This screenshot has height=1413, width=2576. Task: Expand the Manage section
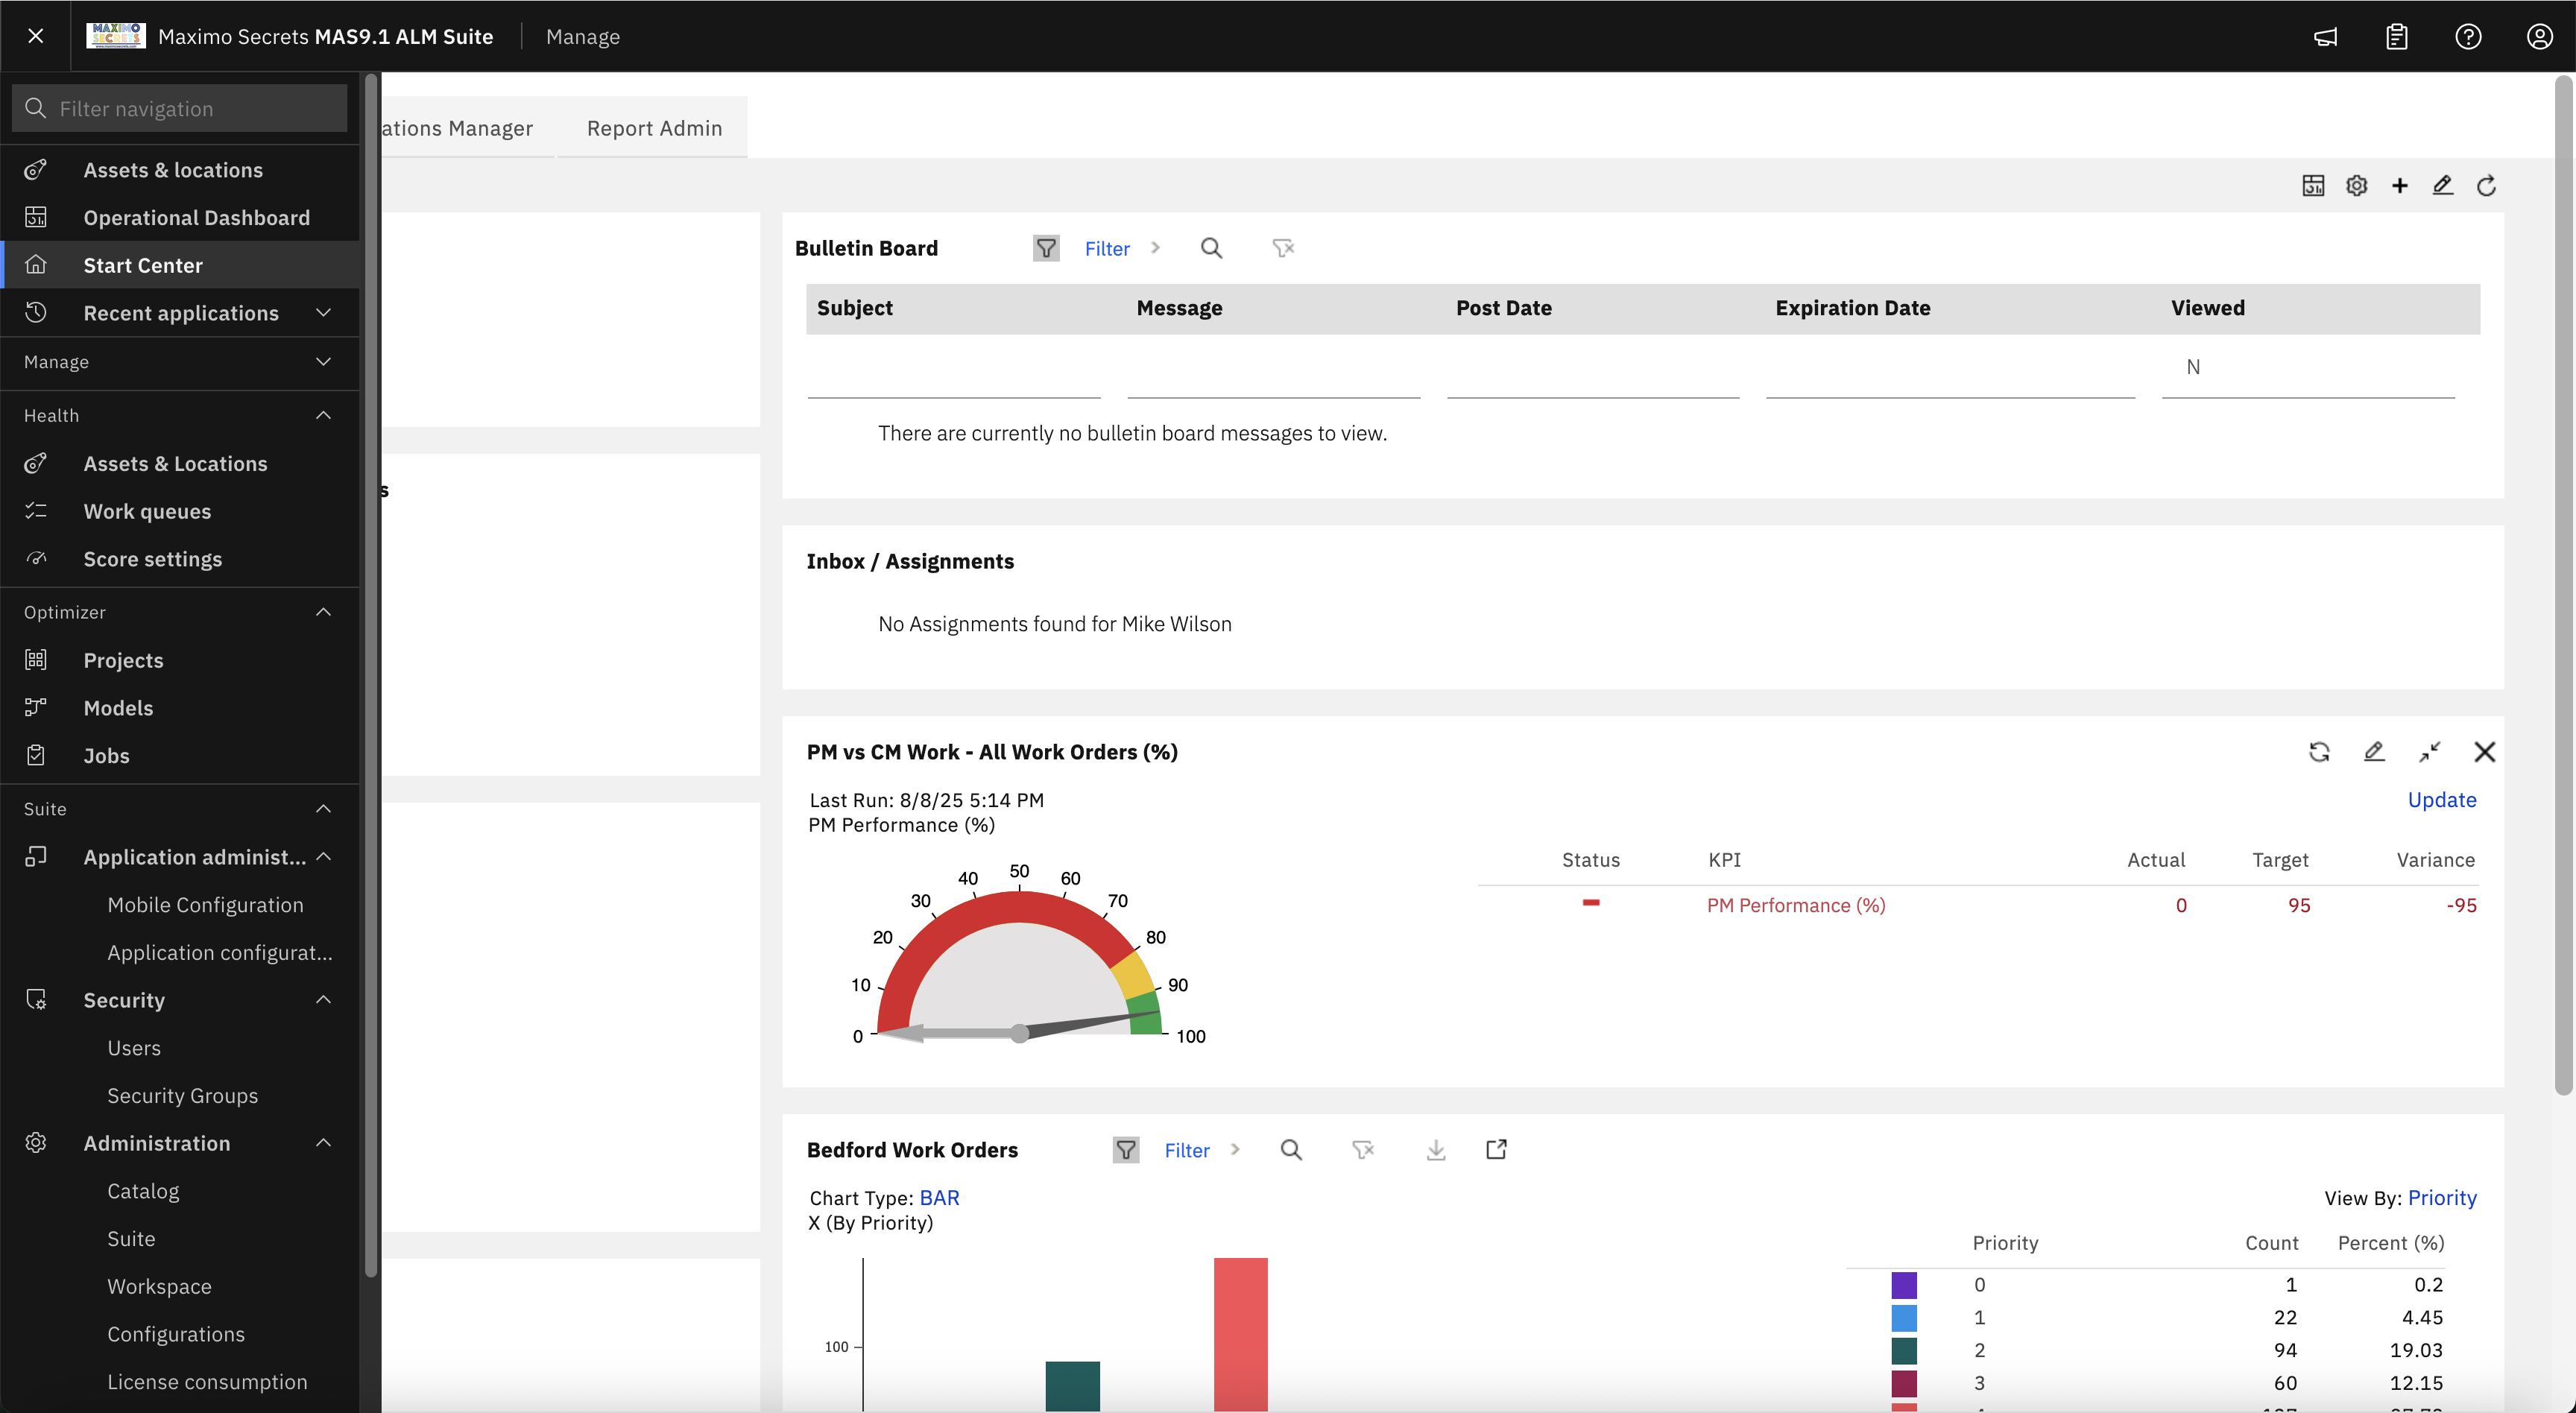coord(322,362)
